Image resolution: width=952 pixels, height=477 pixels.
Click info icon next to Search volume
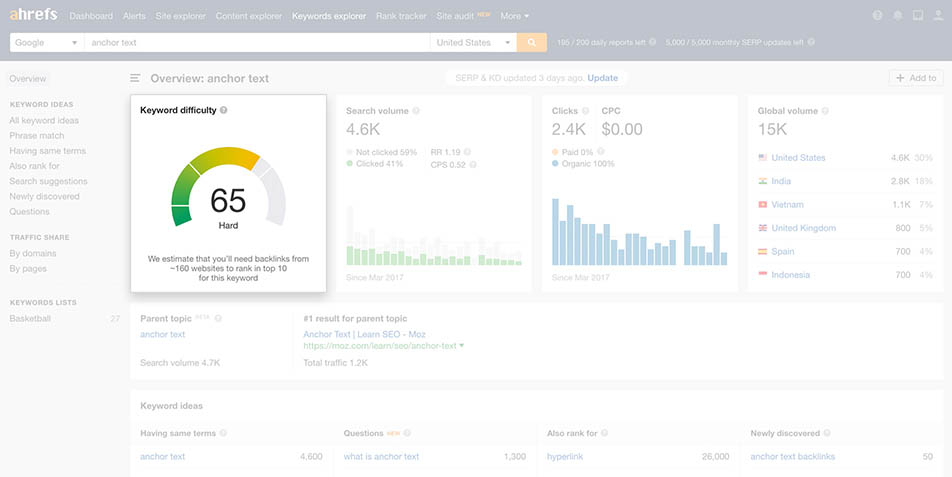pos(416,111)
